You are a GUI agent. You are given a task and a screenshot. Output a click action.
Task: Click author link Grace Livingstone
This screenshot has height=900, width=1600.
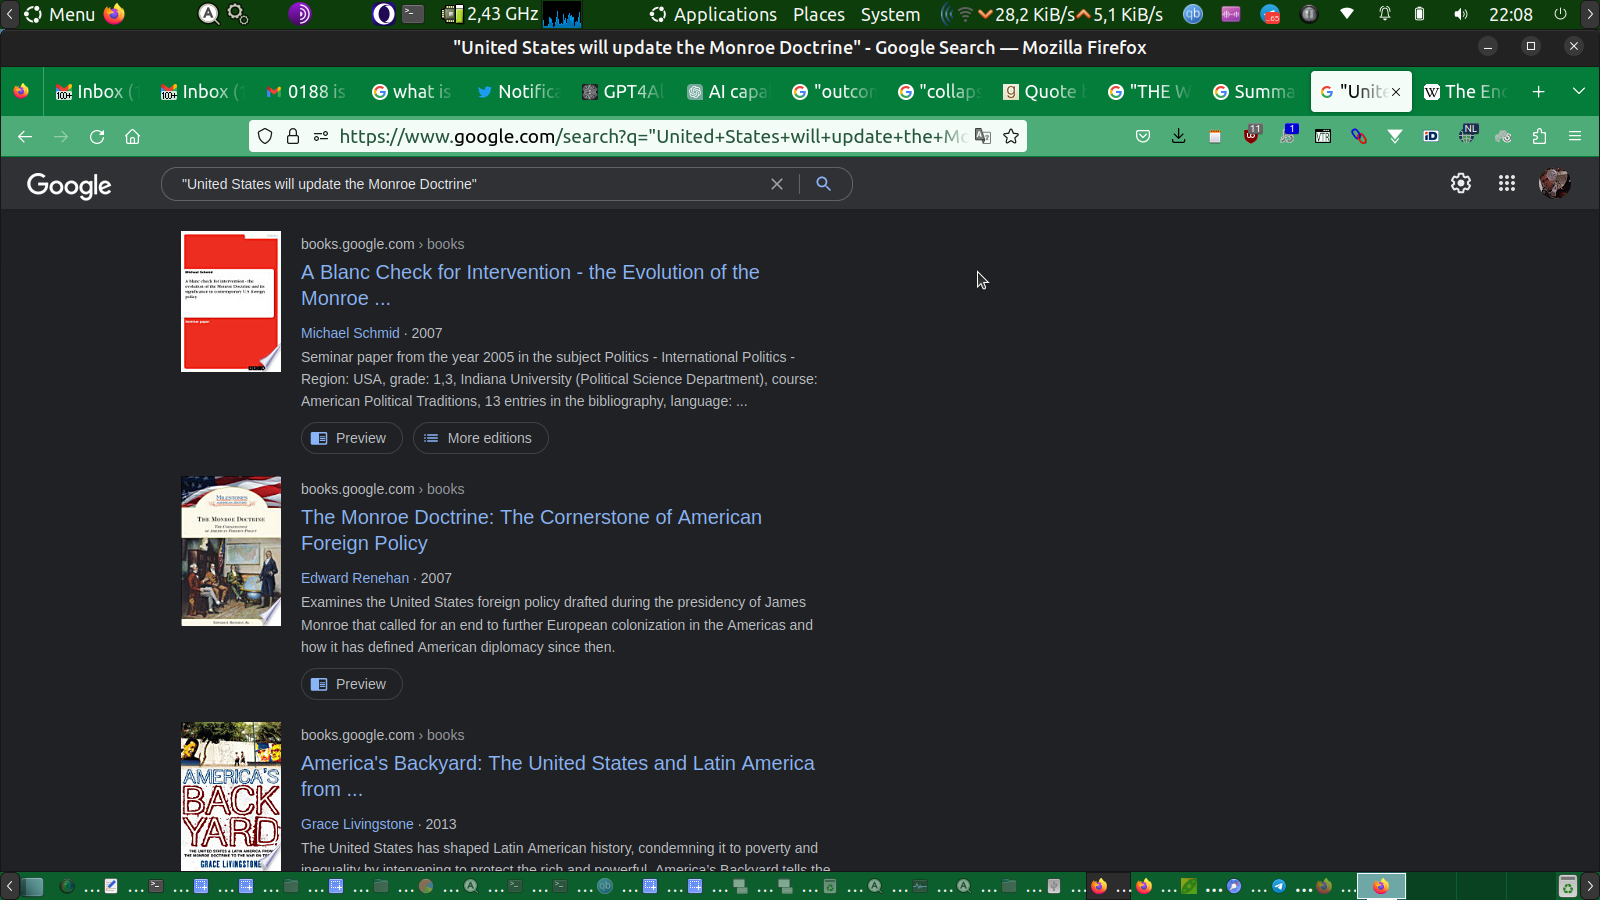(357, 824)
